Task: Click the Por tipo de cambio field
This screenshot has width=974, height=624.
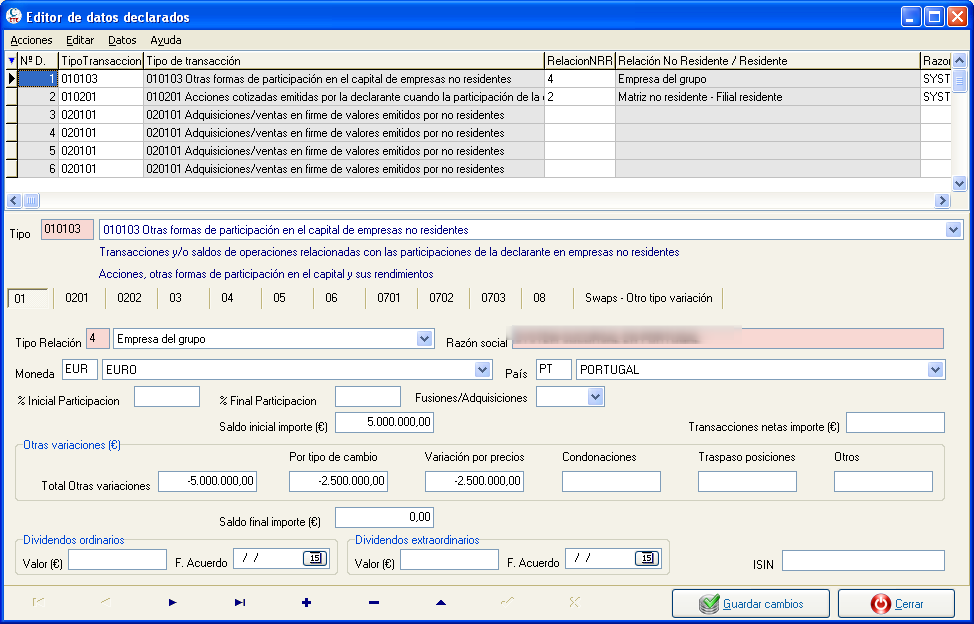Action: (339, 481)
